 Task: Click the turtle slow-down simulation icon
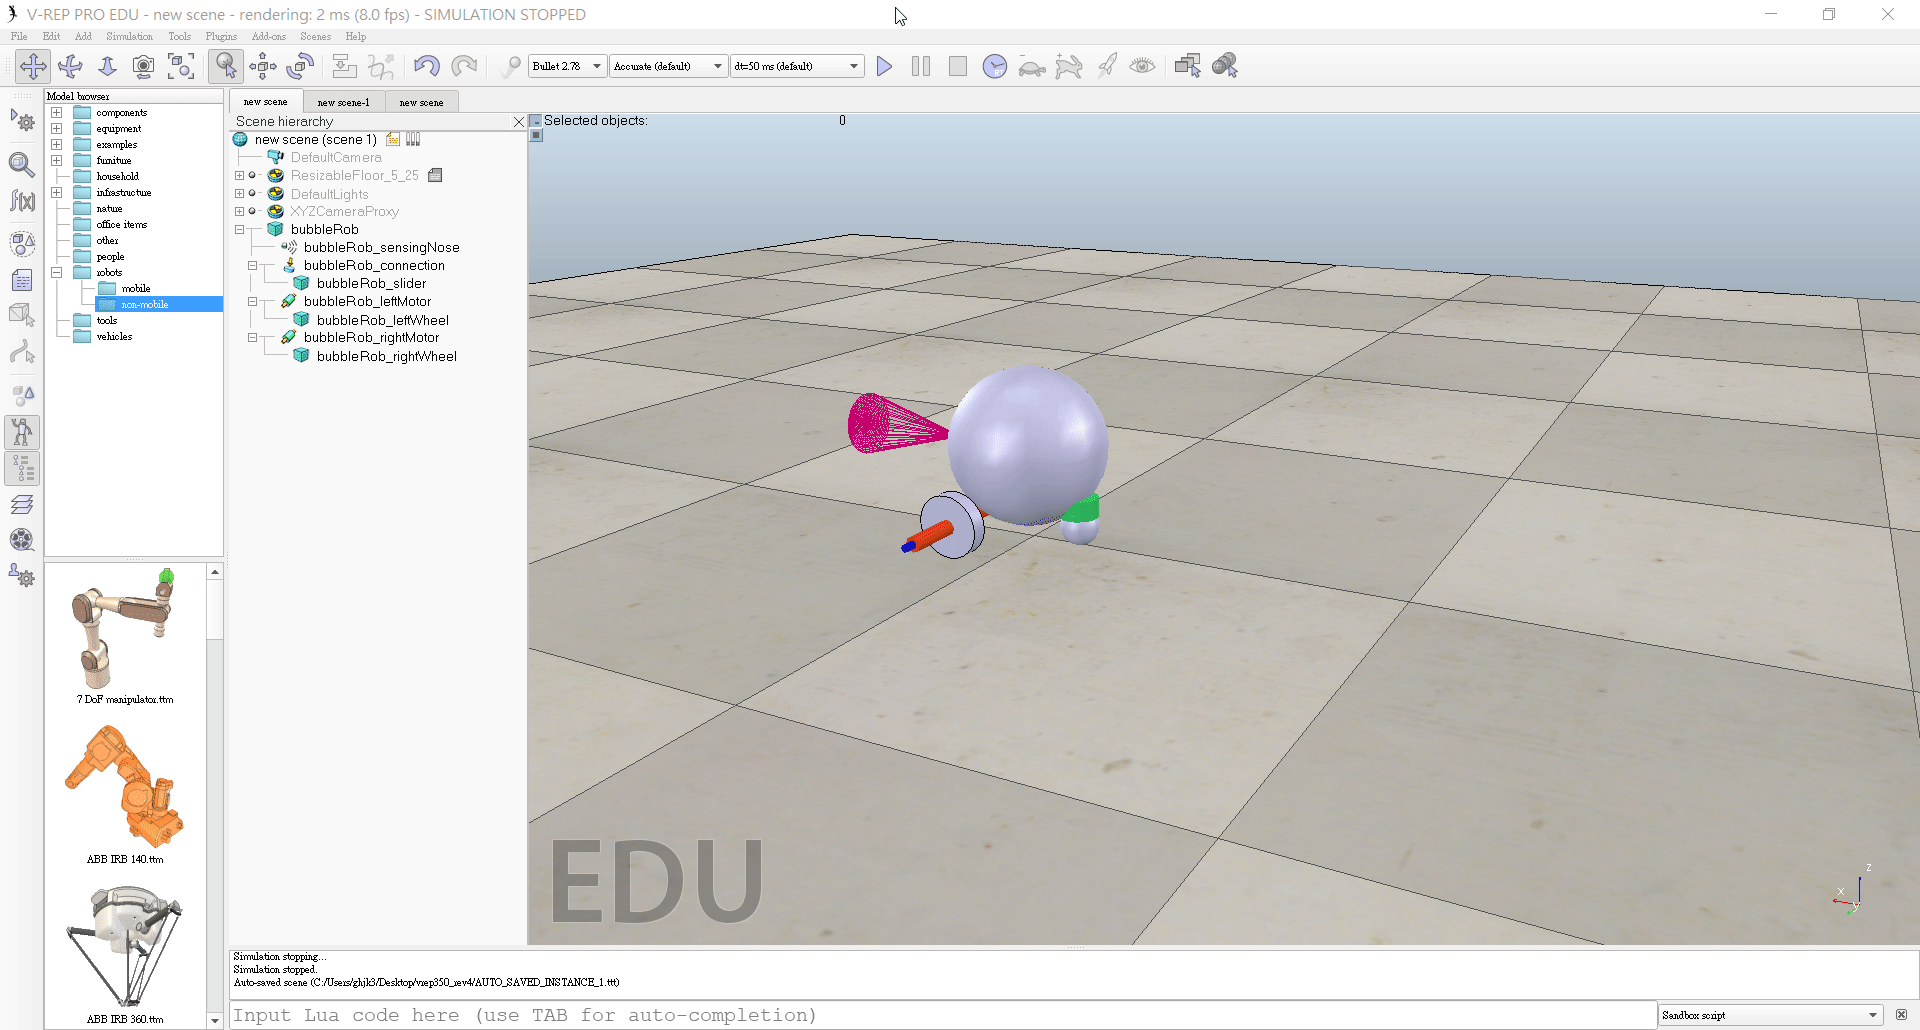pyautogui.click(x=1032, y=67)
